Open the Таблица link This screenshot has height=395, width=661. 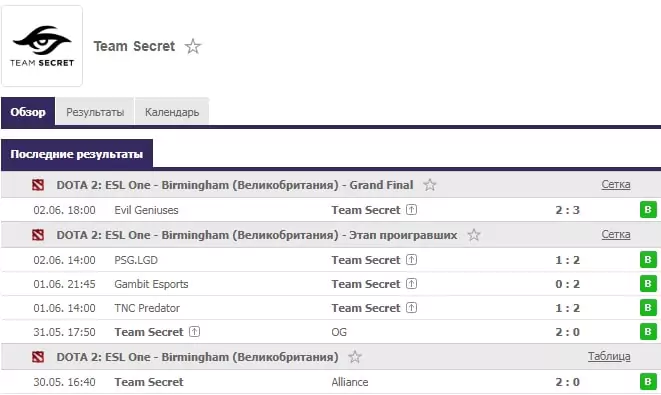[x=609, y=357]
